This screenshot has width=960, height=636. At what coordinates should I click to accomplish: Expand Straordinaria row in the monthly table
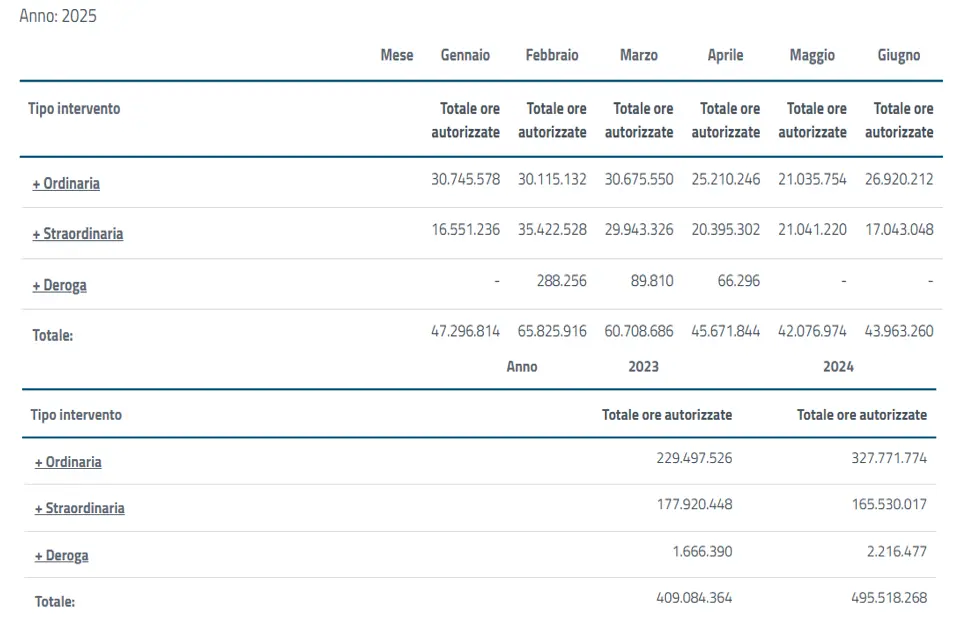78,234
